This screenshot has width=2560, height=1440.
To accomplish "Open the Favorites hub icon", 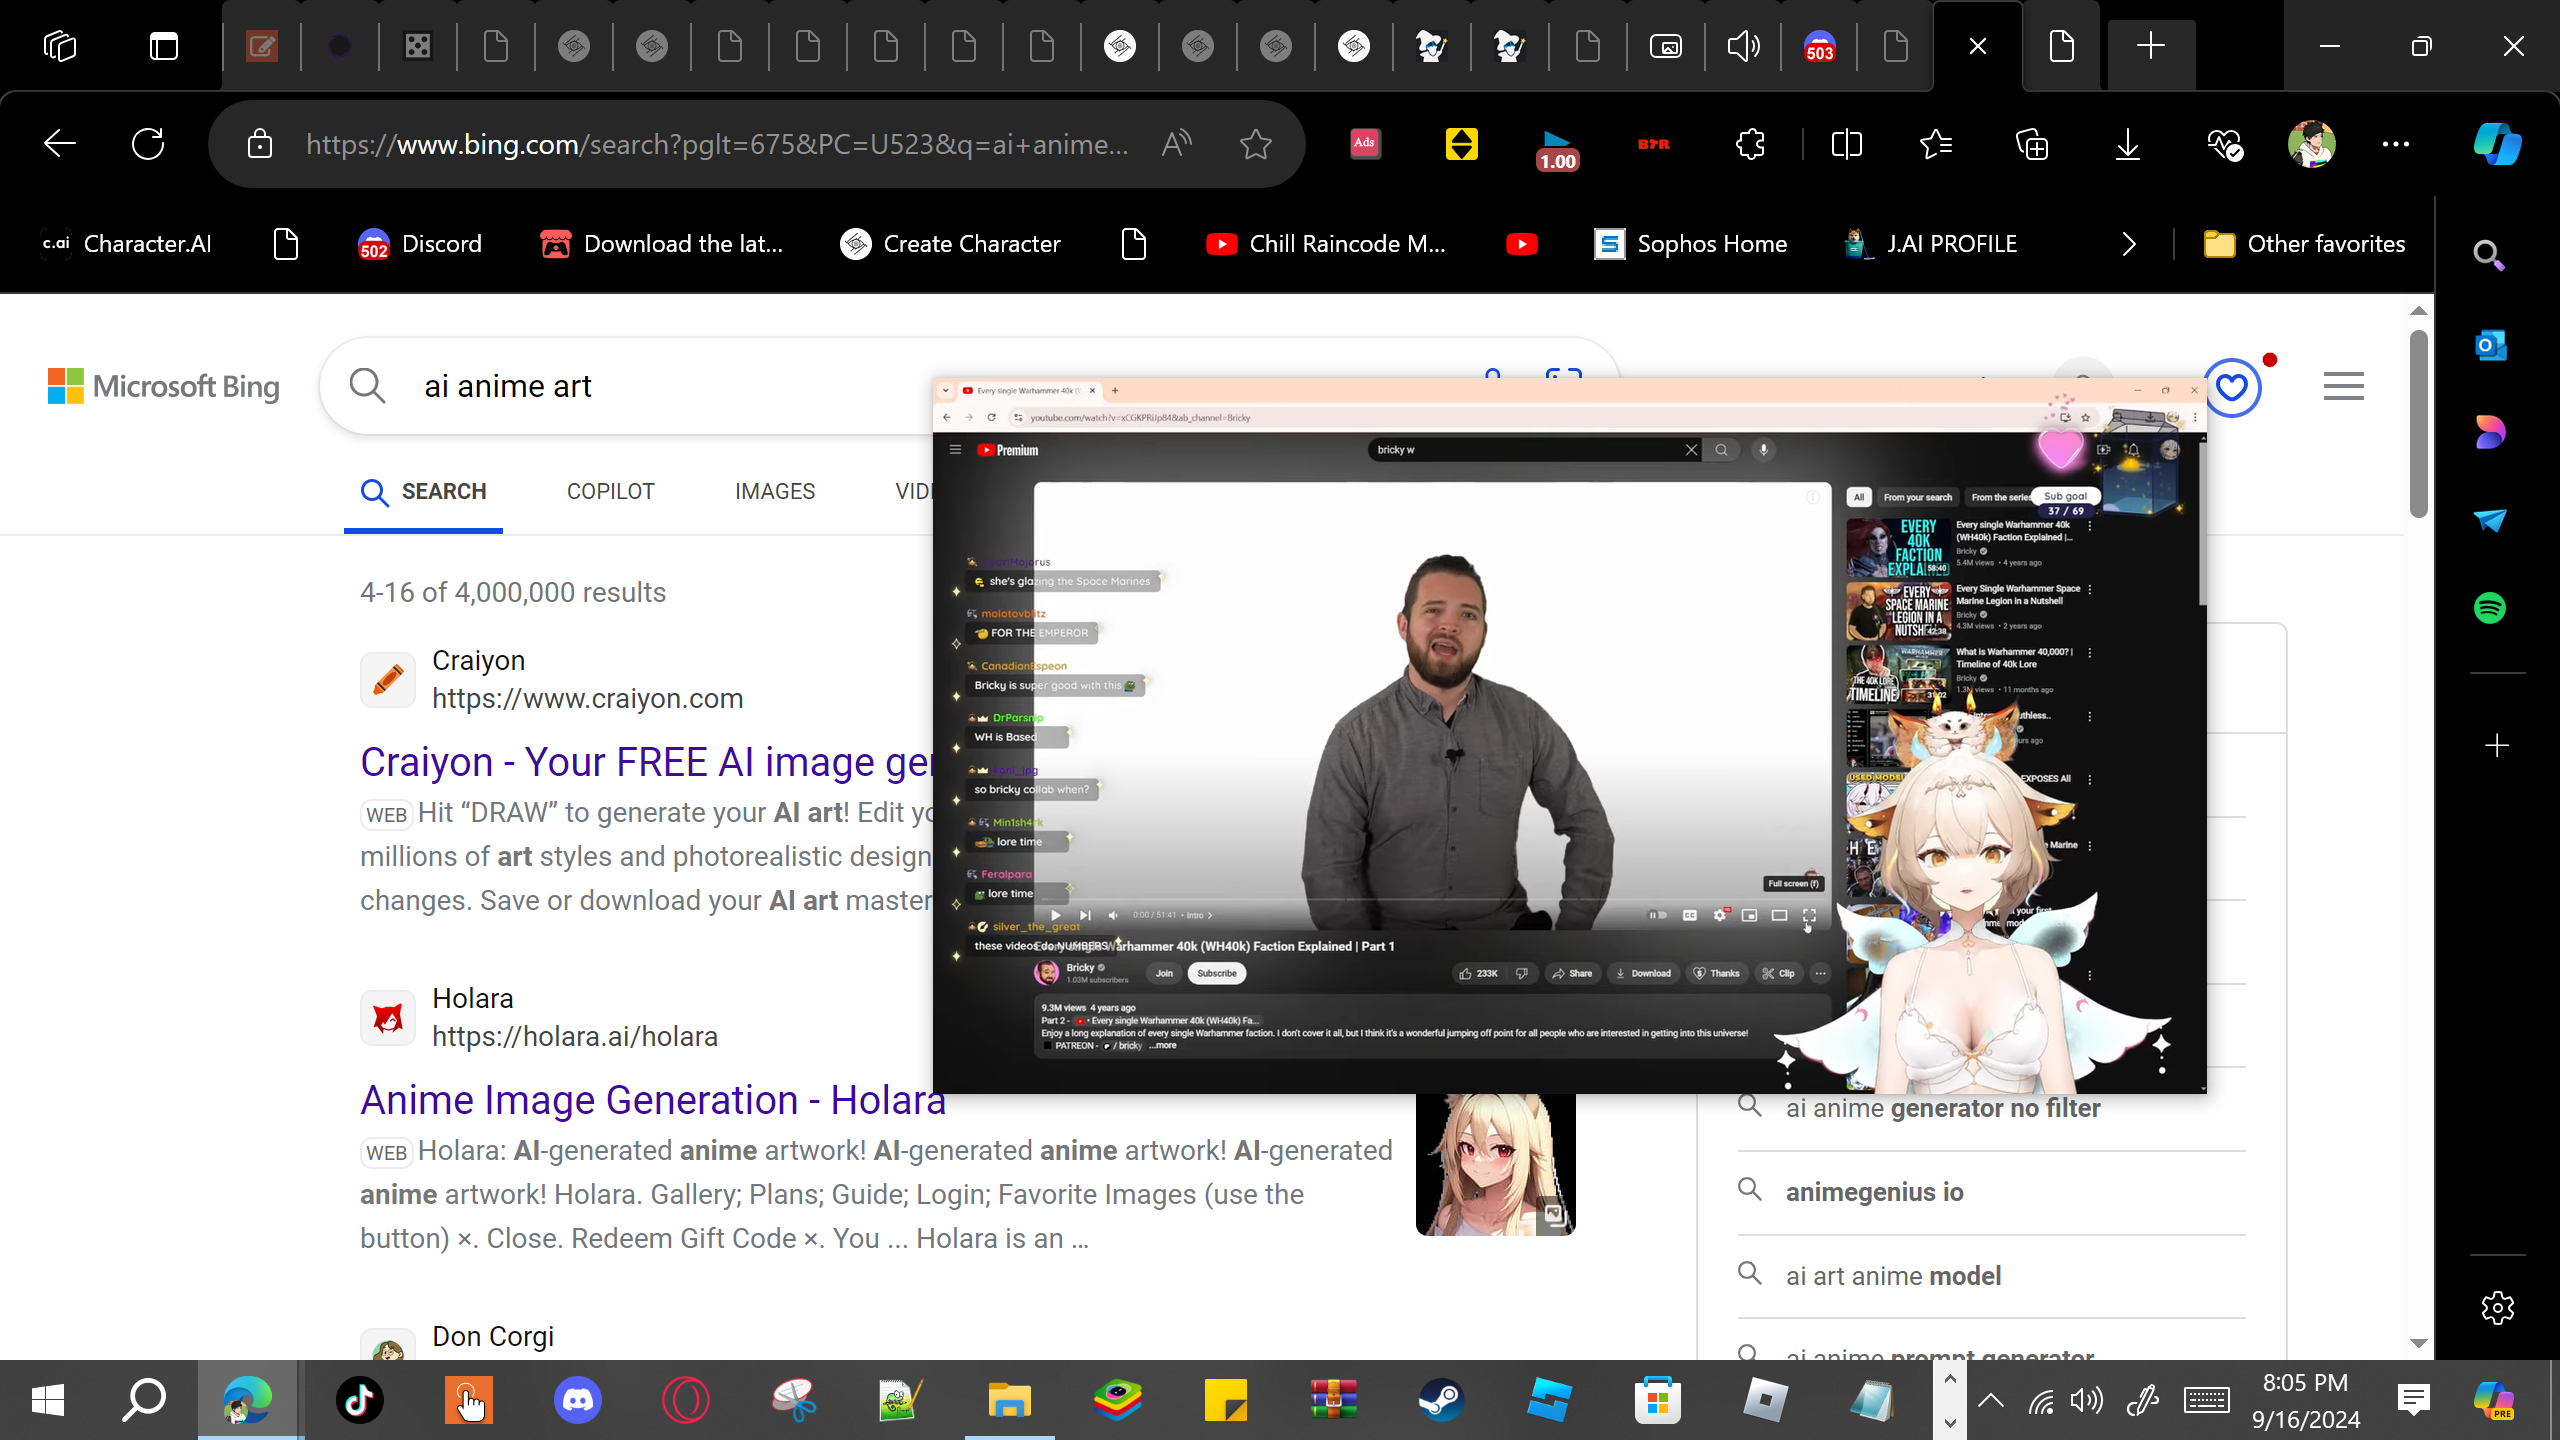I will (x=1937, y=144).
